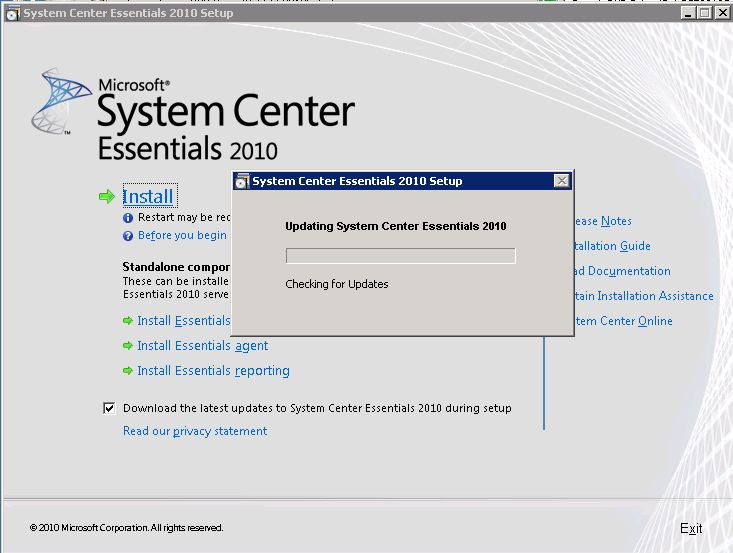Close the main Setup window

723,13
